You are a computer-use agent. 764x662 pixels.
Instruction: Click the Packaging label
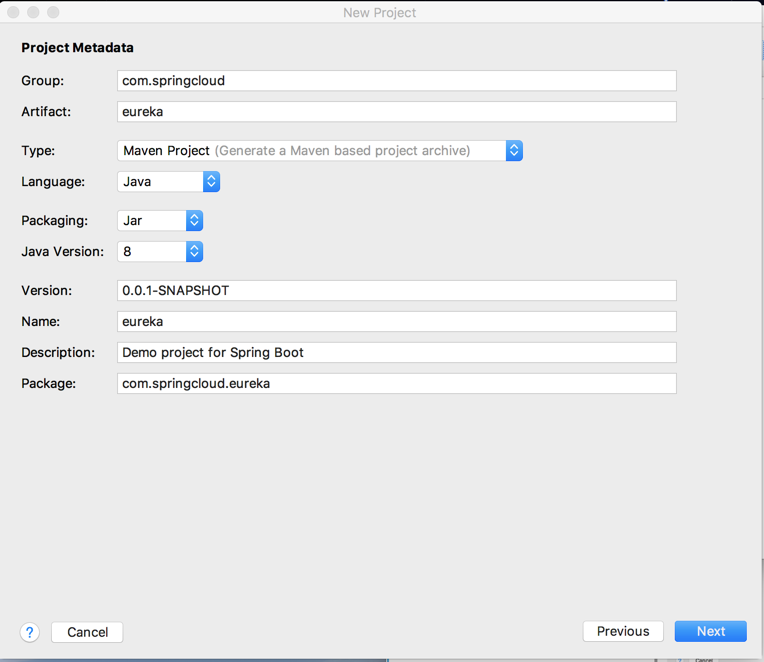pyautogui.click(x=55, y=221)
